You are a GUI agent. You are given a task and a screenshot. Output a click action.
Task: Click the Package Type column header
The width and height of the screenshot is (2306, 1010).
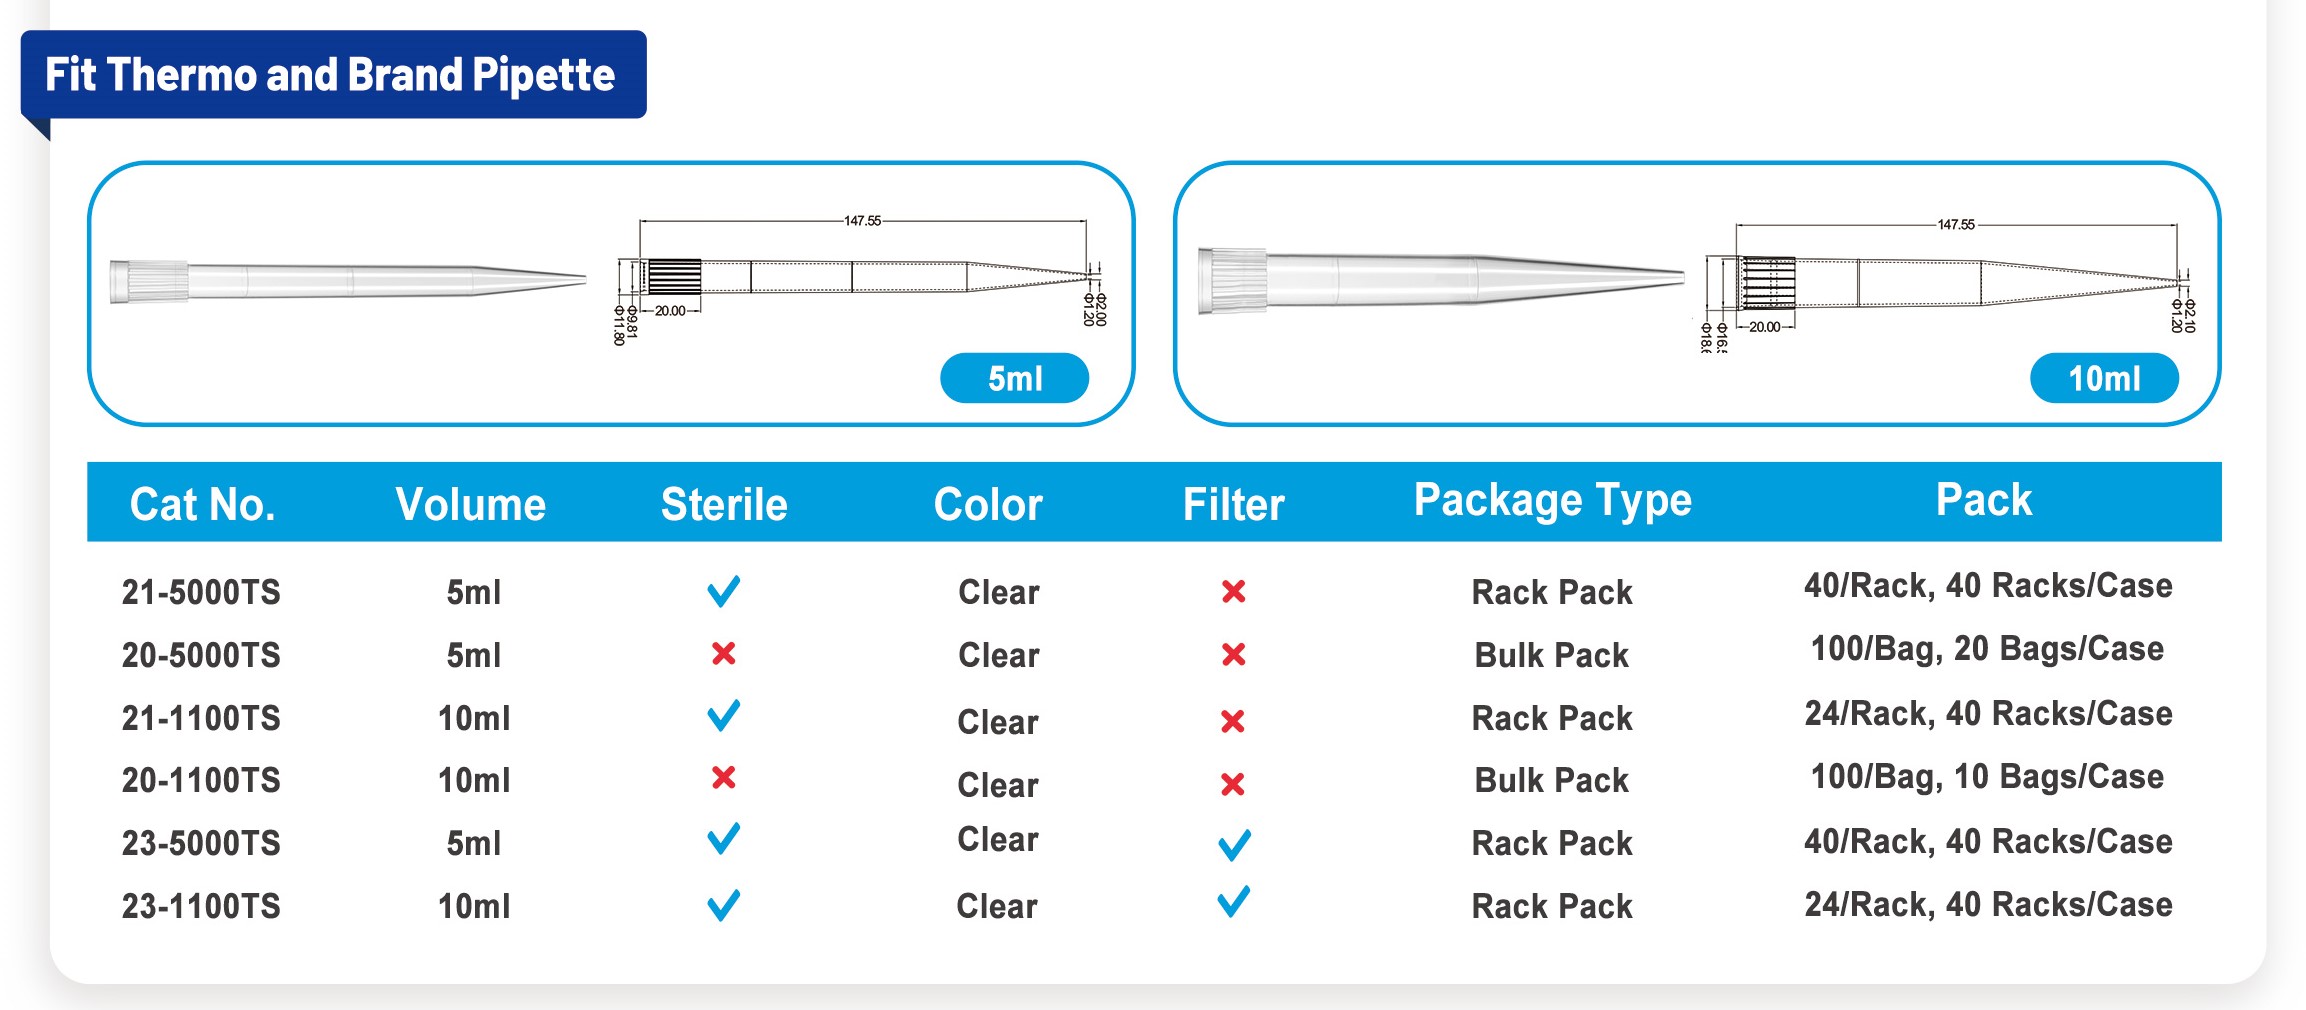(1552, 501)
